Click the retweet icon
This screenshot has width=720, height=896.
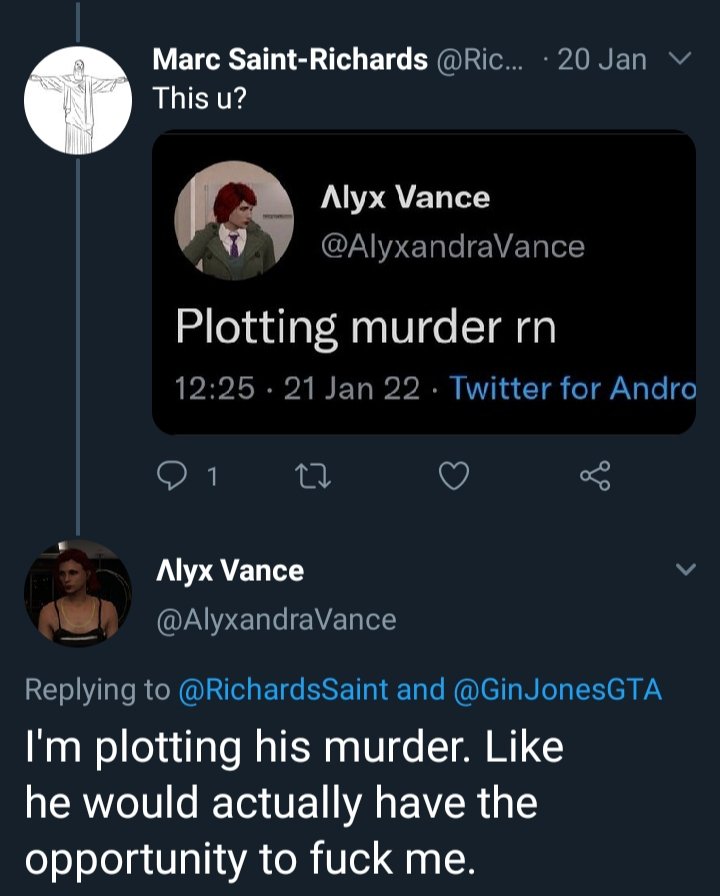[x=312, y=478]
